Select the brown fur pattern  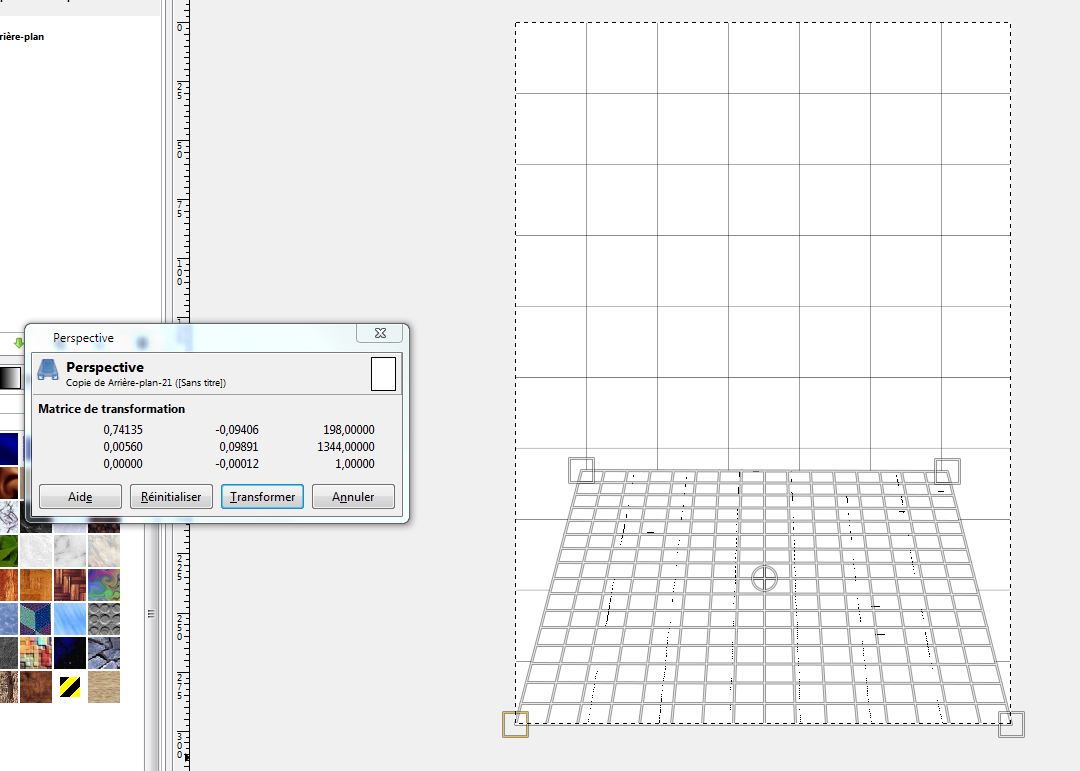36,687
